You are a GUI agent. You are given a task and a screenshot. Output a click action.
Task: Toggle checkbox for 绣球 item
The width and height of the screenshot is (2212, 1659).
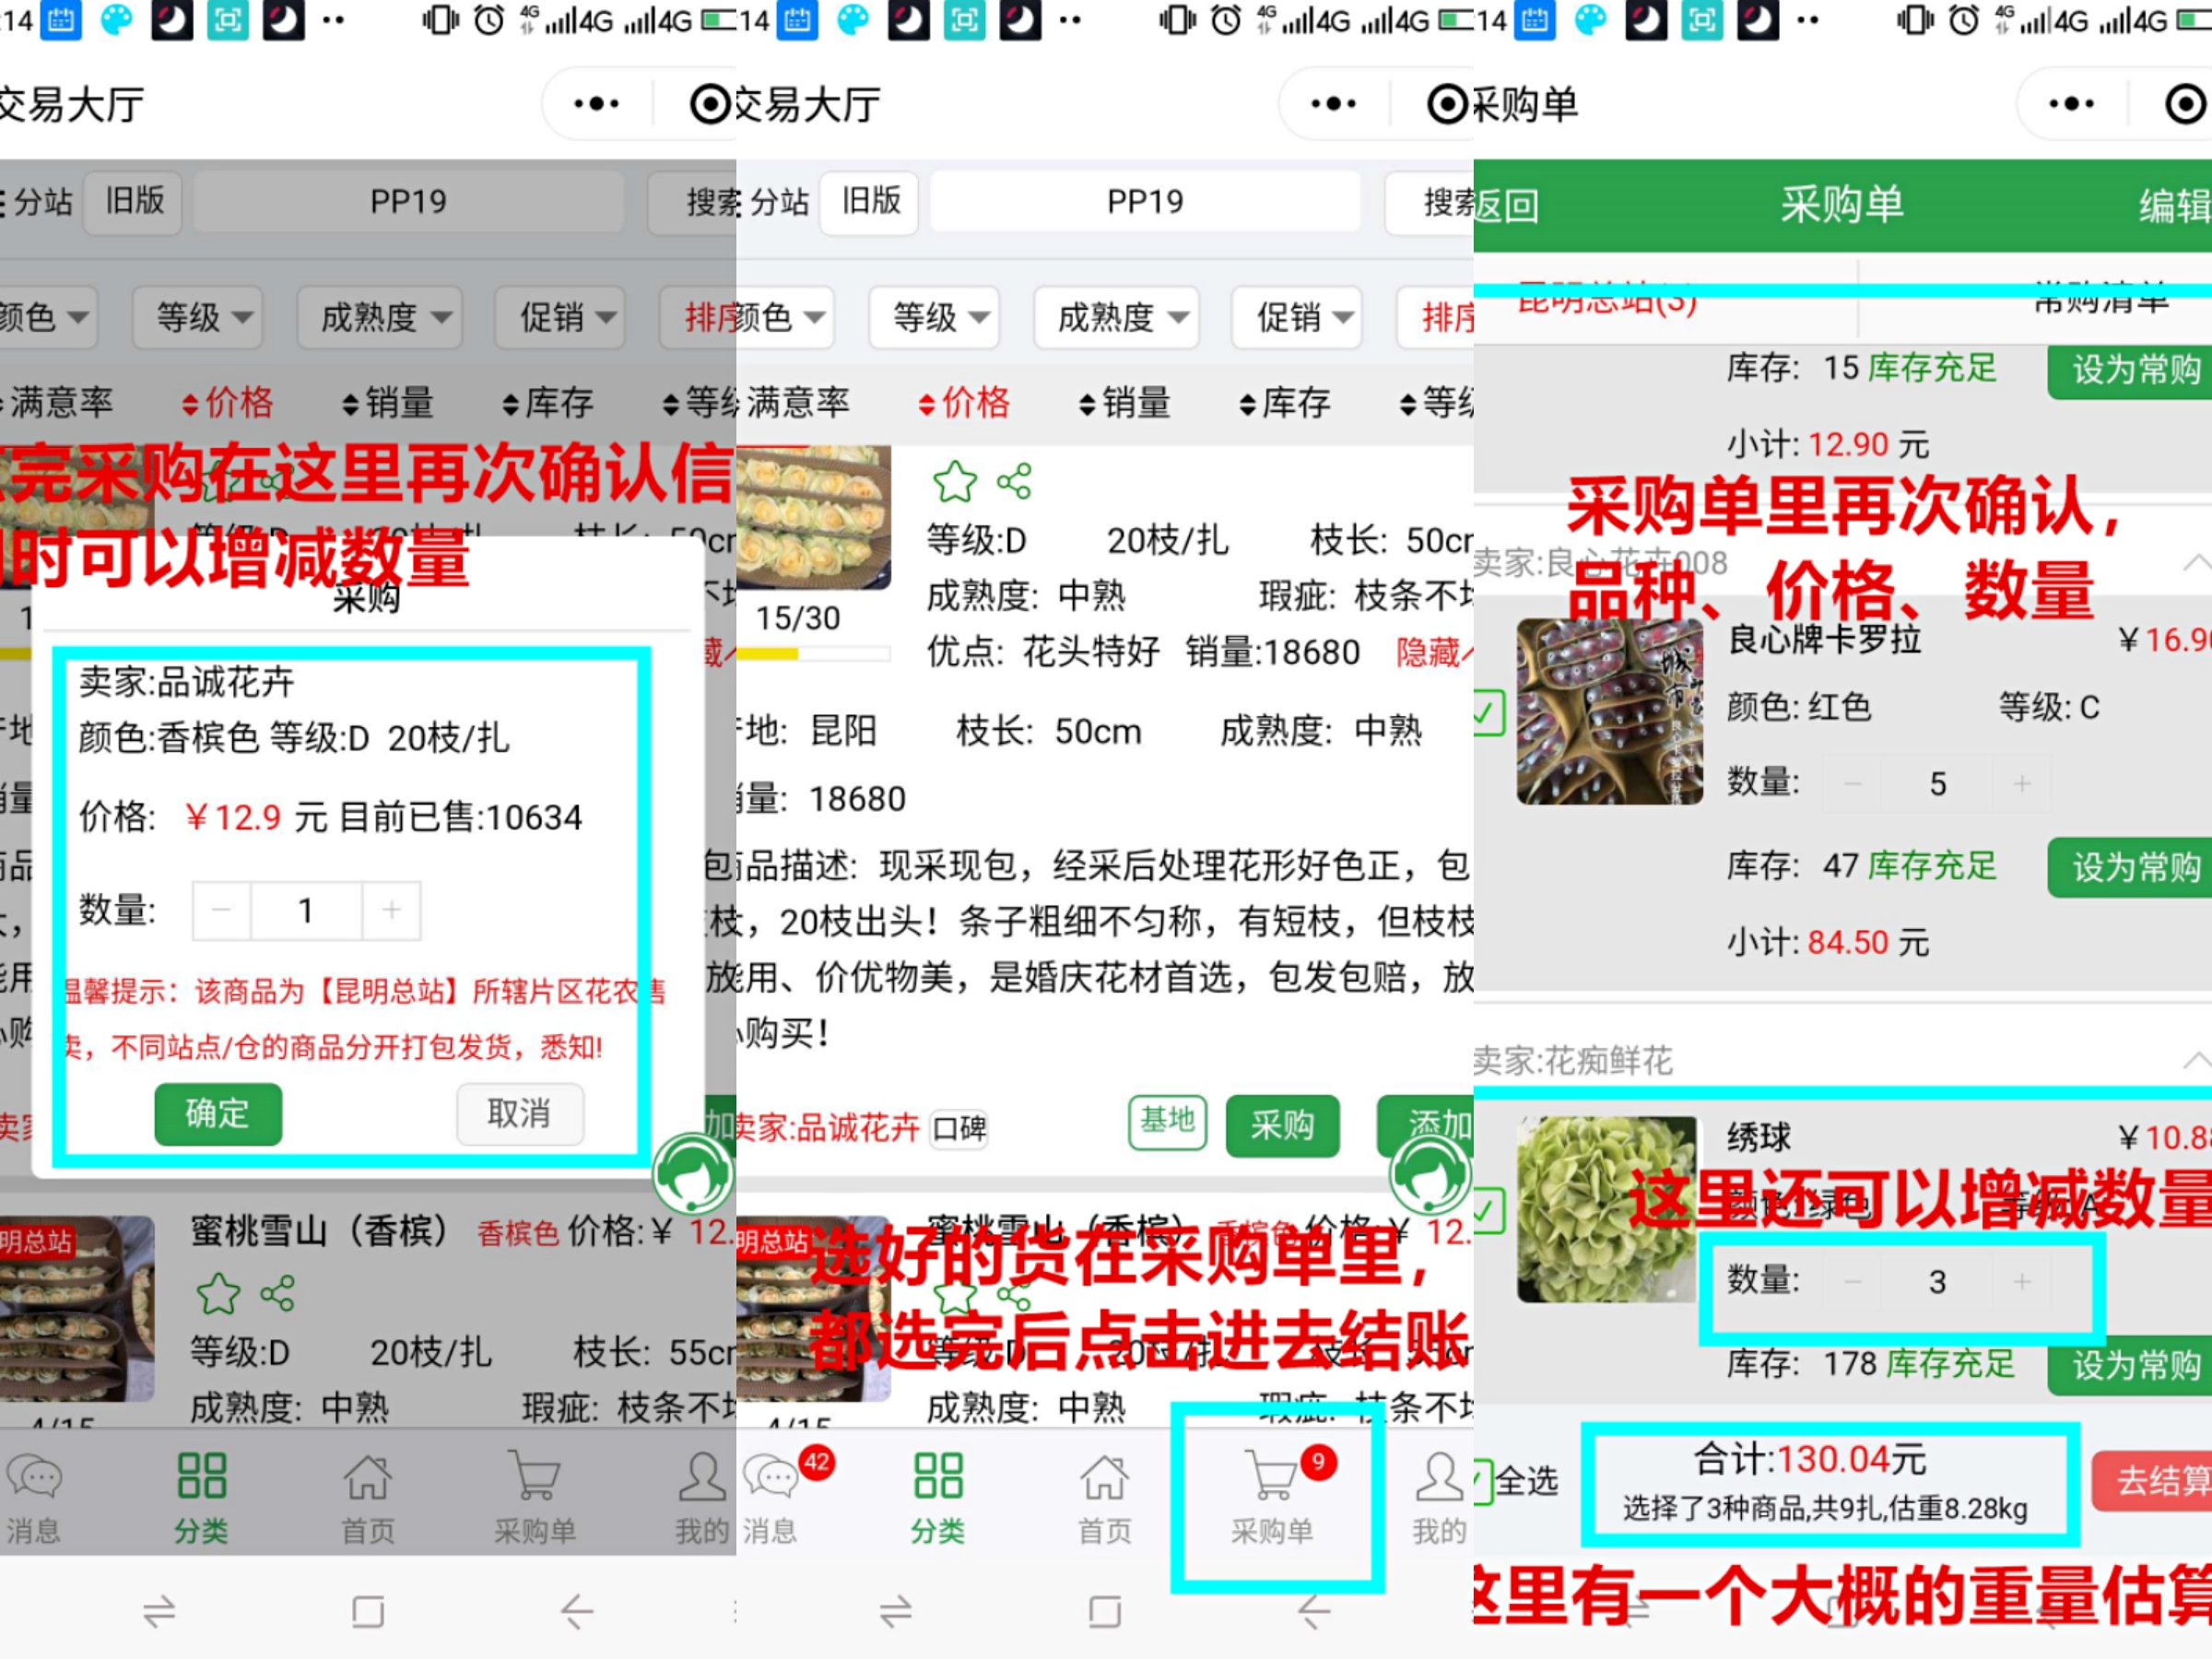tap(1489, 1211)
